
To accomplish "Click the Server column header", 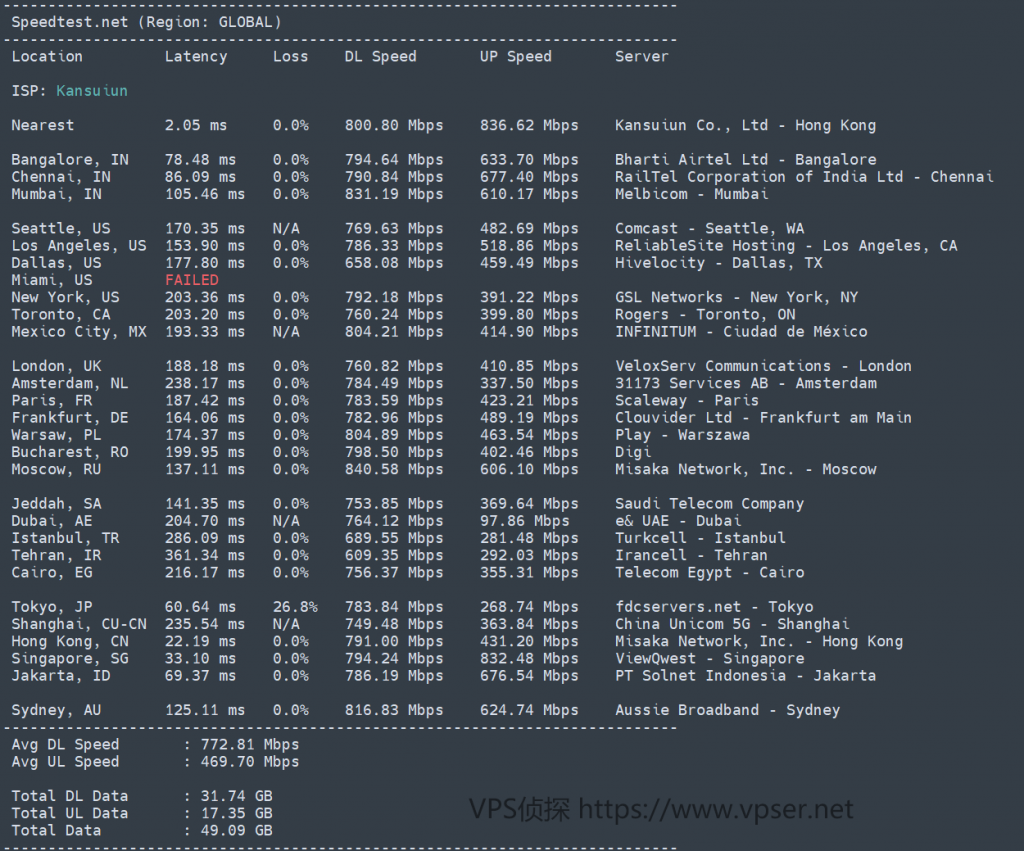I will coord(641,57).
